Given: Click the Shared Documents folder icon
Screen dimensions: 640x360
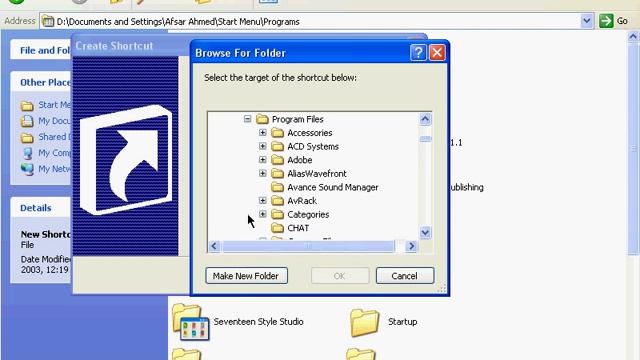Looking at the screenshot, I should 27,138.
